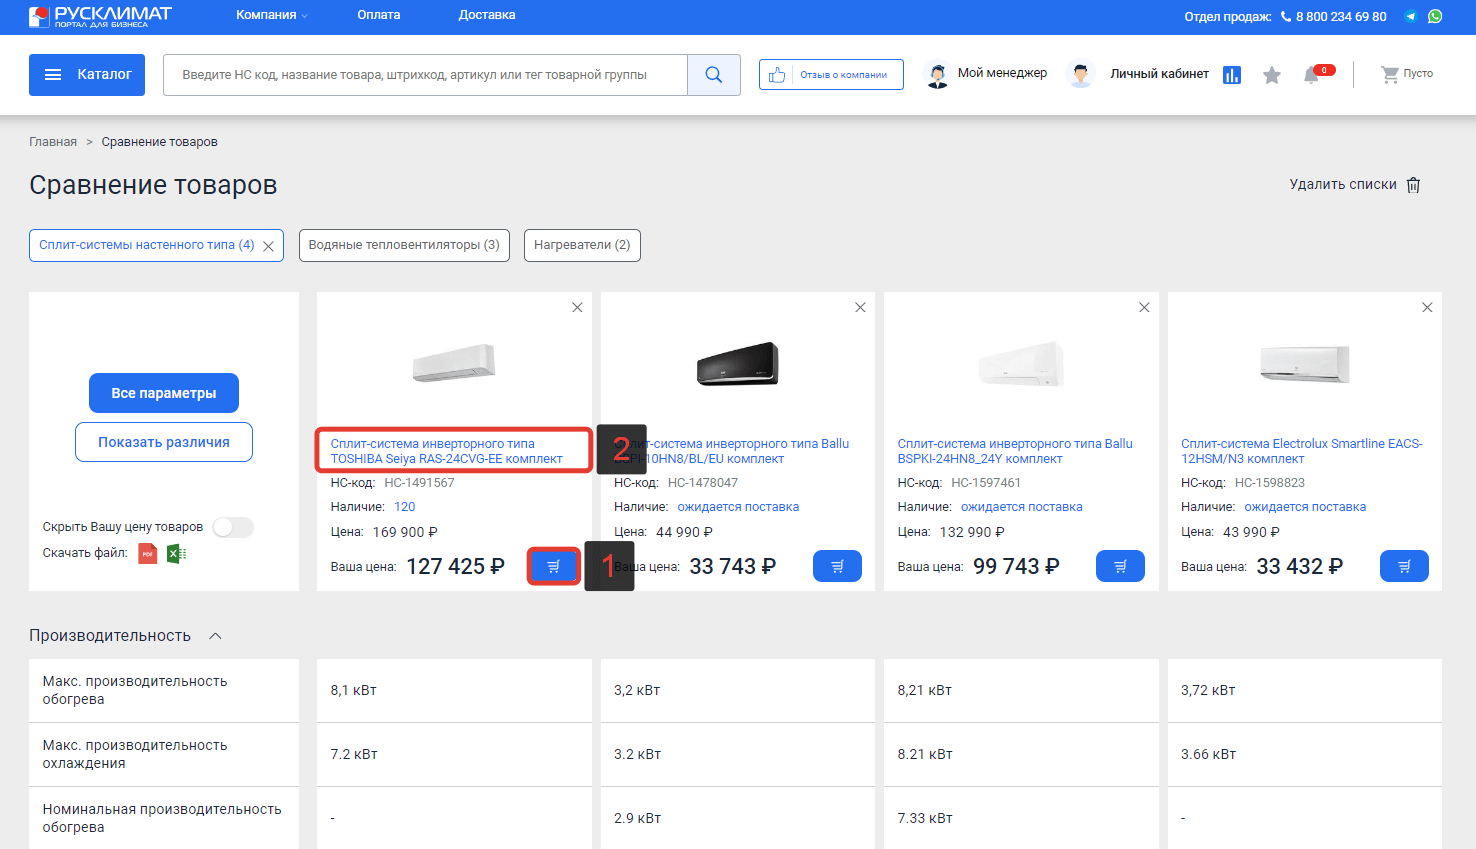
Task: Open the Каталог menu button
Action: (87, 75)
